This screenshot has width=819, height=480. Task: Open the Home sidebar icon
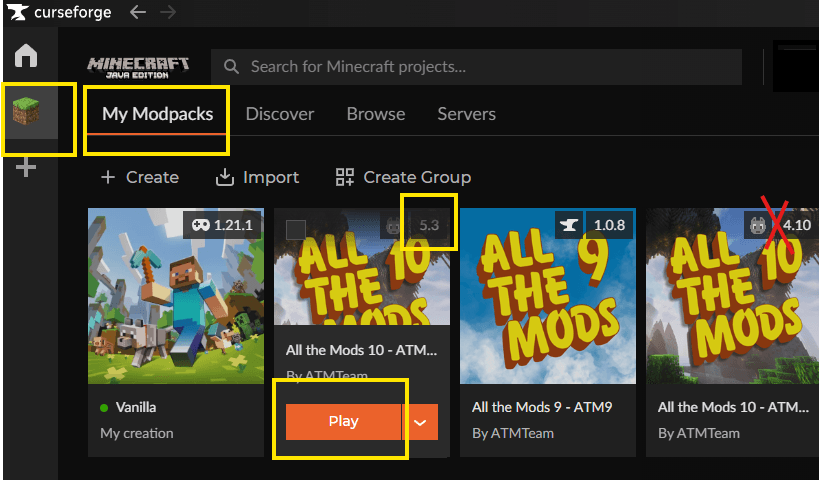point(26,55)
